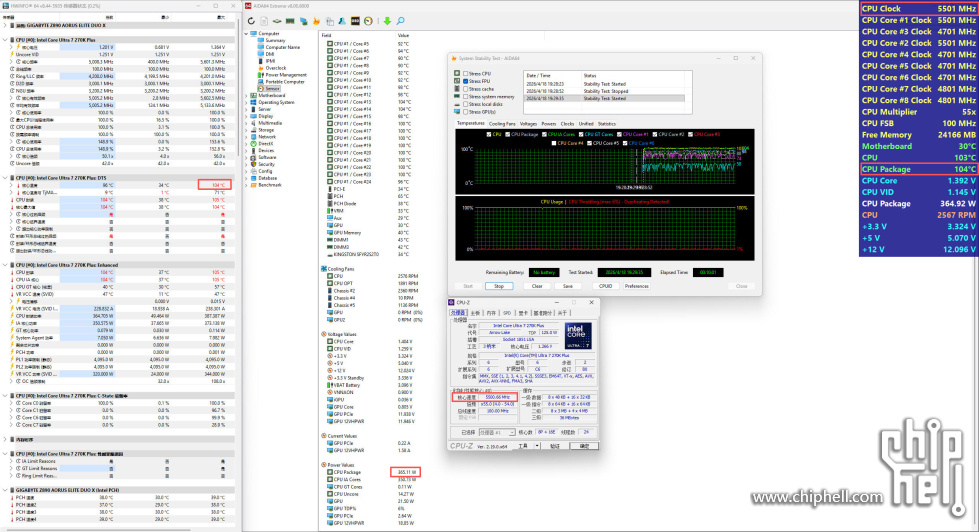
Task: Open the memory benchmark icon in AIDA64 toolbar
Action: [290, 21]
